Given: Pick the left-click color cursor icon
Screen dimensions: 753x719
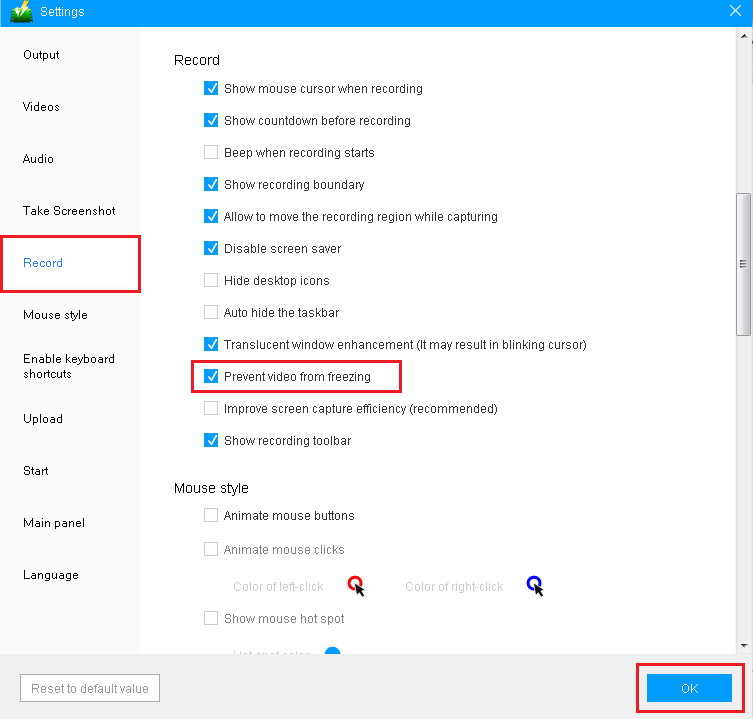Looking at the screenshot, I should coord(356,585).
